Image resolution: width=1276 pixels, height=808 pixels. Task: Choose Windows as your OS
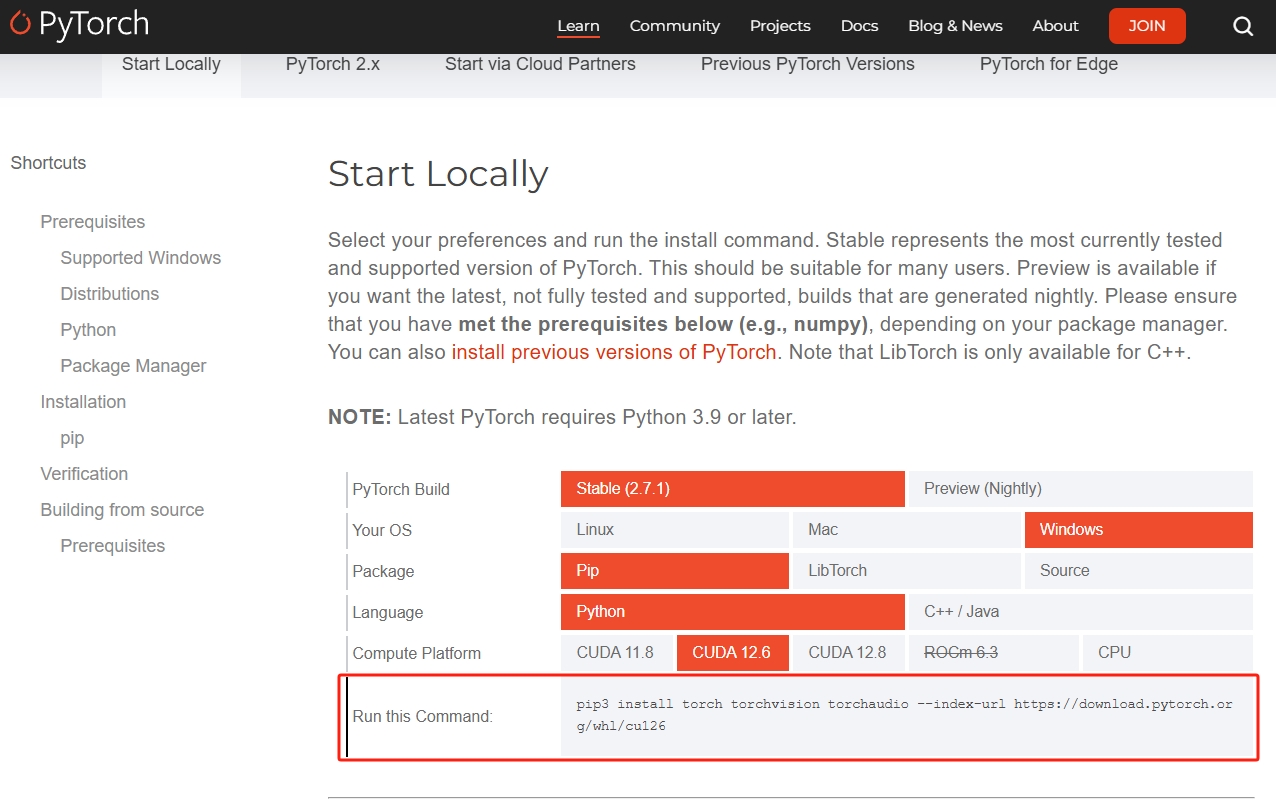tap(1139, 530)
